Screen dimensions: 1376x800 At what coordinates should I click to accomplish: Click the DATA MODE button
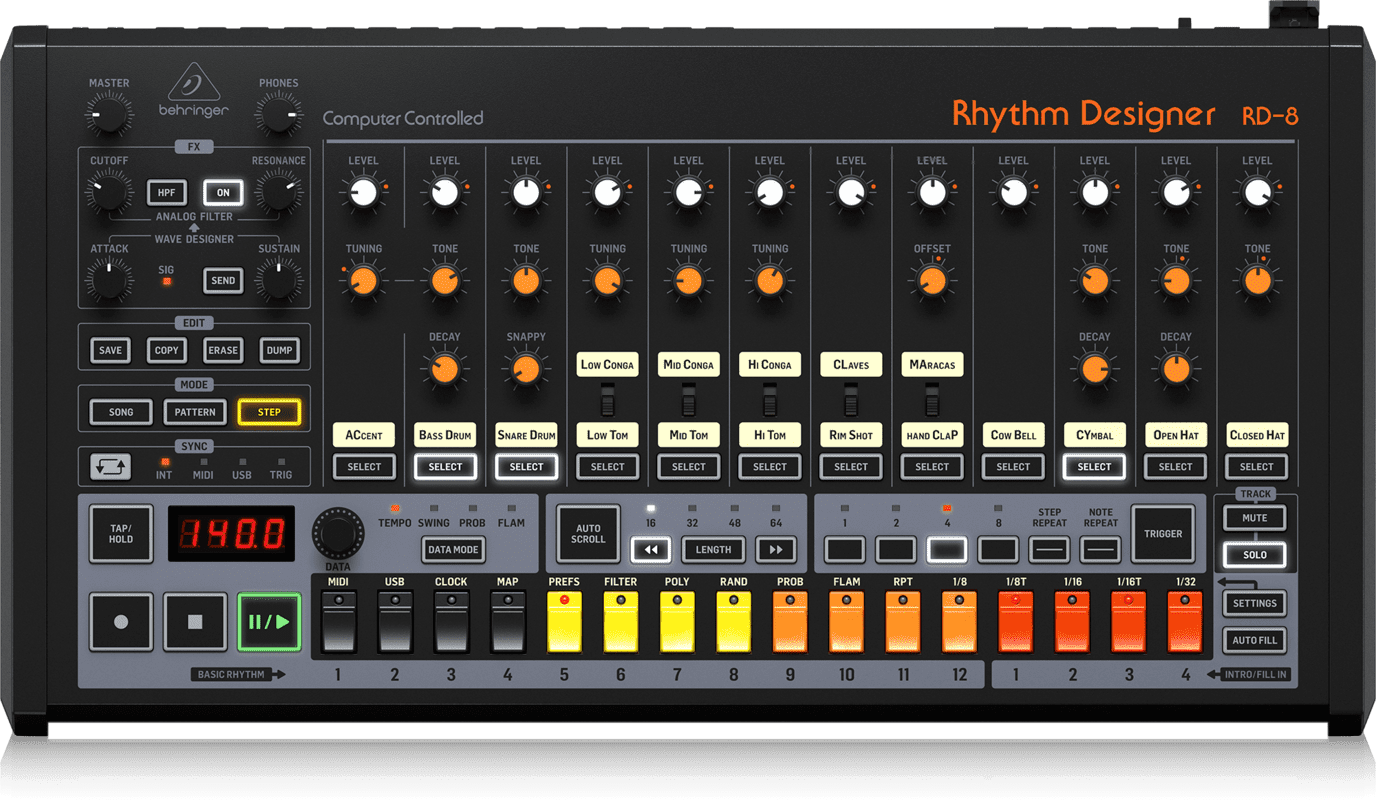click(x=453, y=549)
